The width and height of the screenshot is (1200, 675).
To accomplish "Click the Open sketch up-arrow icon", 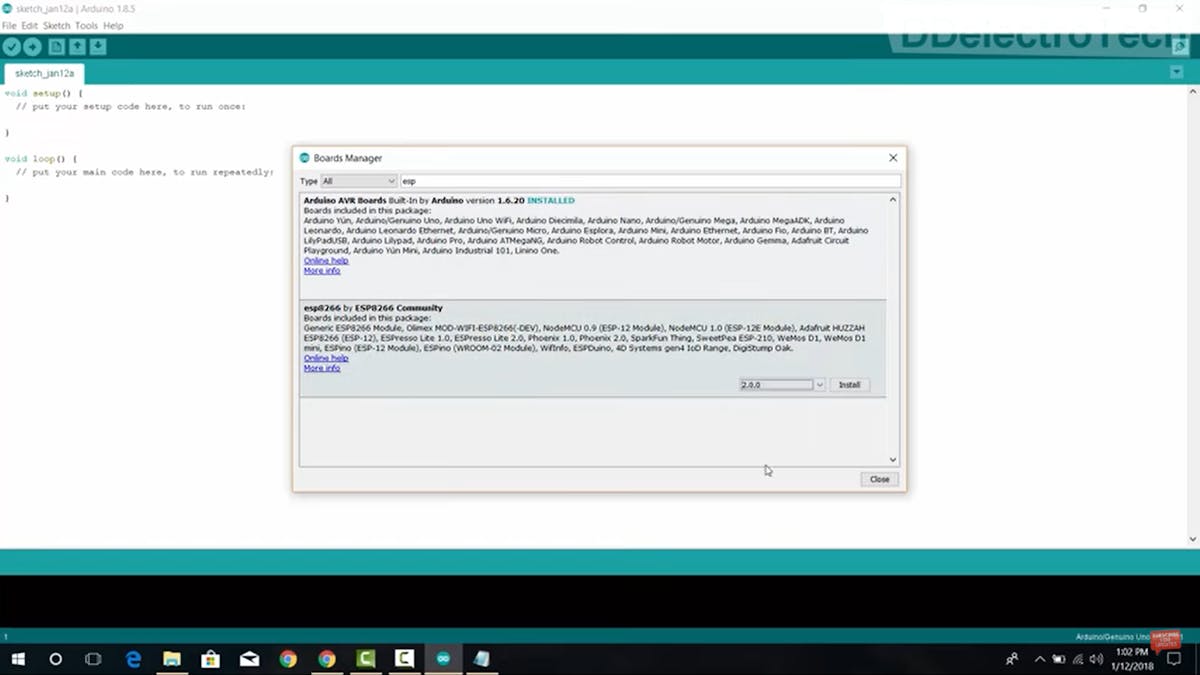I will [77, 46].
